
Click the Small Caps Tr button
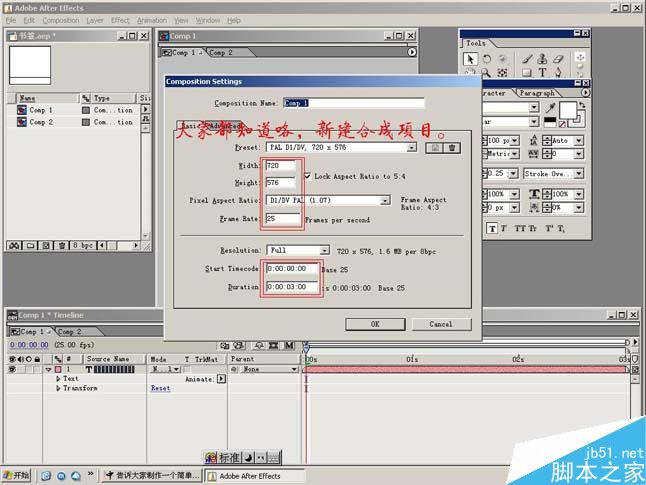(x=532, y=228)
